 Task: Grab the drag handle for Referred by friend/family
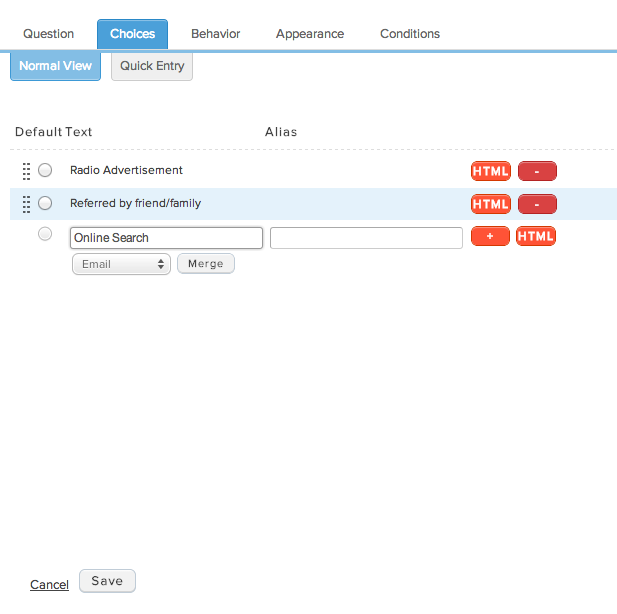click(x=26, y=204)
